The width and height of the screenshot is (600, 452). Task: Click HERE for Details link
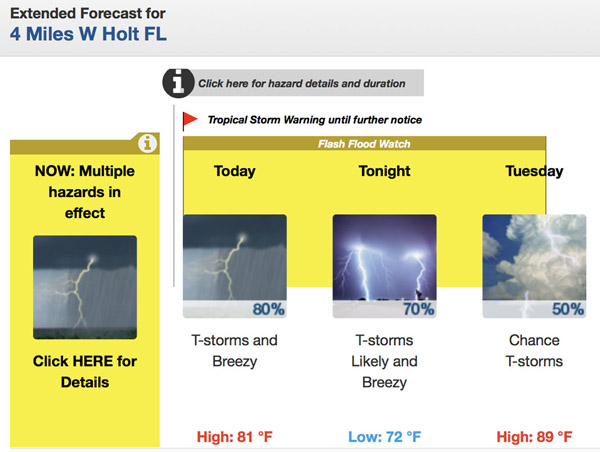tap(85, 371)
